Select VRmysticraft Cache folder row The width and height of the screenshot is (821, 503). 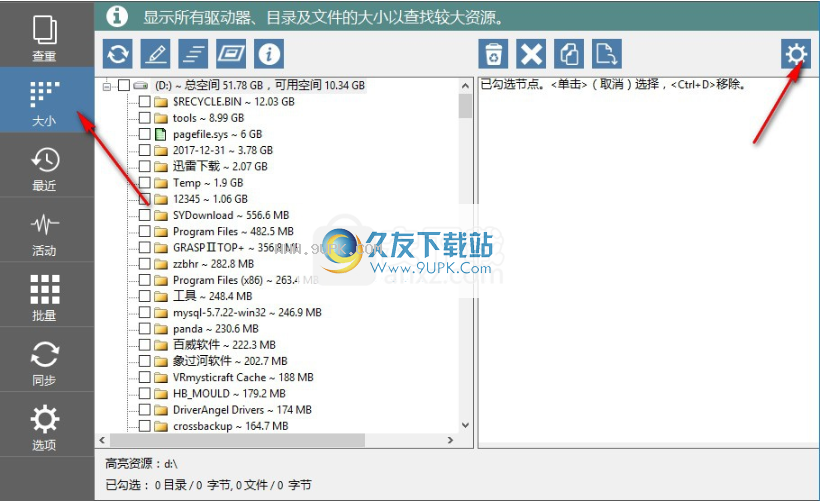pyautogui.click(x=243, y=377)
